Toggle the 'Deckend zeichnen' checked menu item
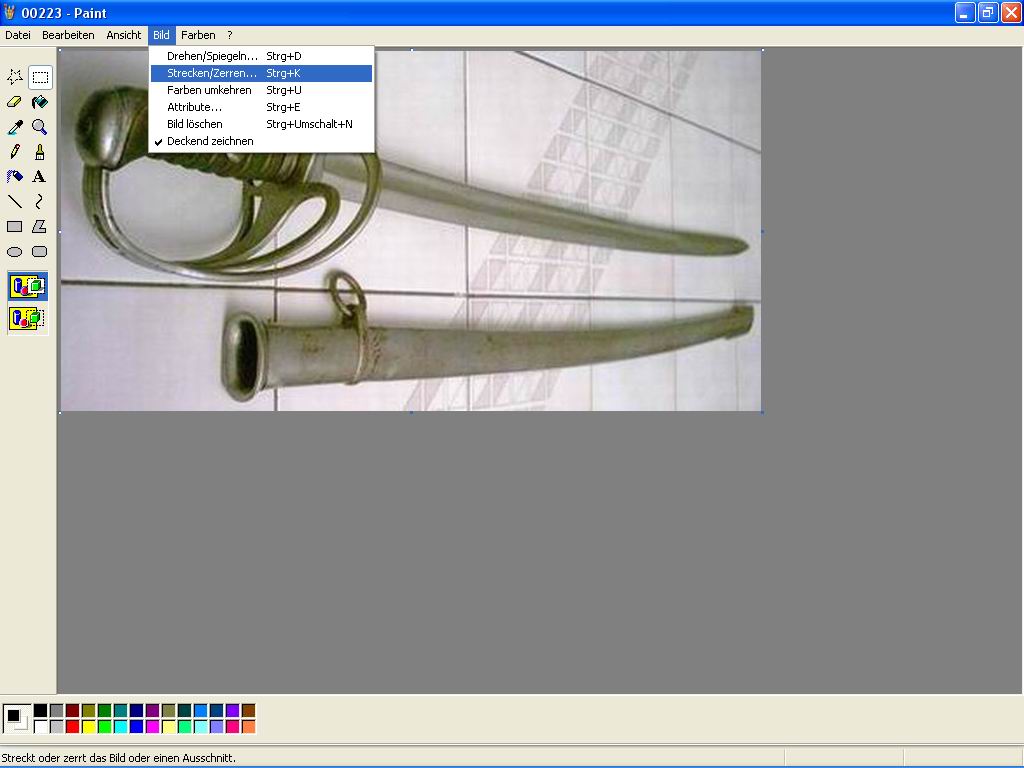 coord(210,141)
